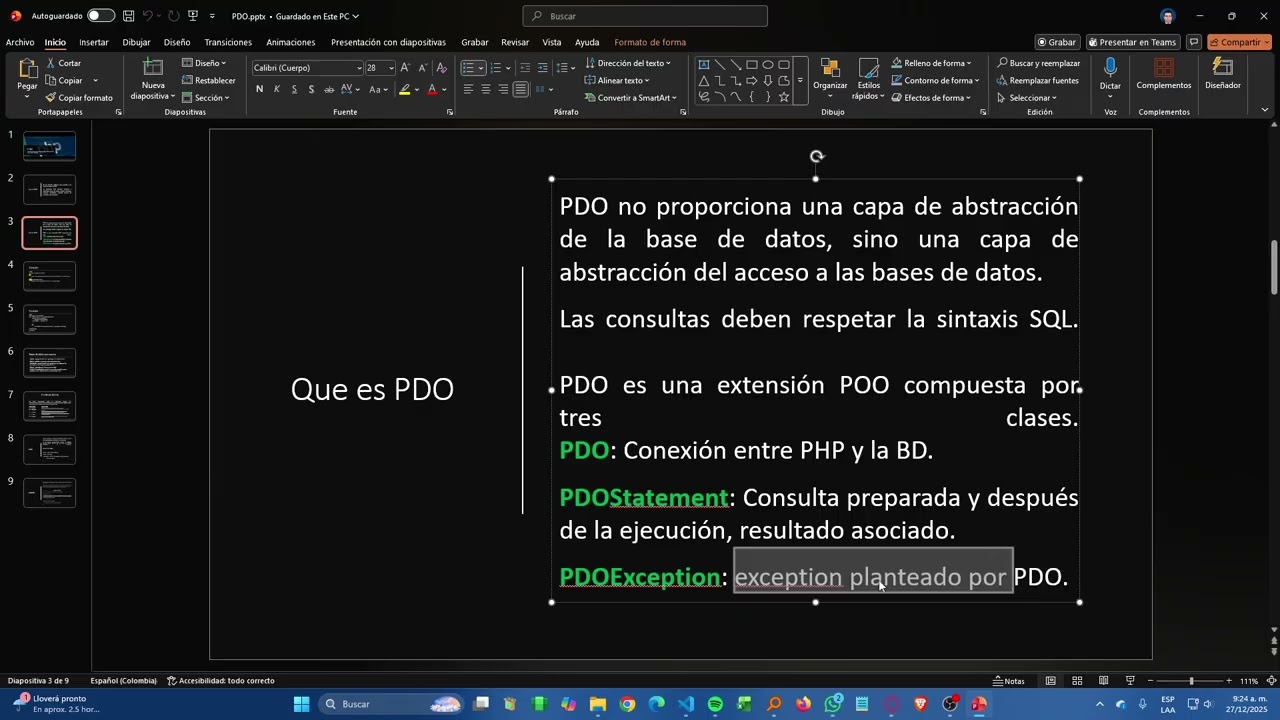The height and width of the screenshot is (720, 1280).
Task: Toggle italic (K) formatting
Action: 277,89
